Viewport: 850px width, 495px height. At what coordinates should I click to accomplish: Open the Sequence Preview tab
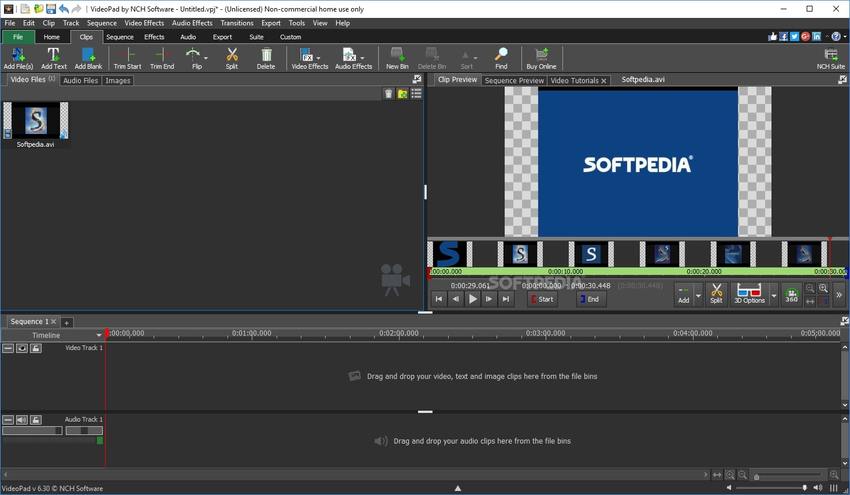tap(514, 80)
